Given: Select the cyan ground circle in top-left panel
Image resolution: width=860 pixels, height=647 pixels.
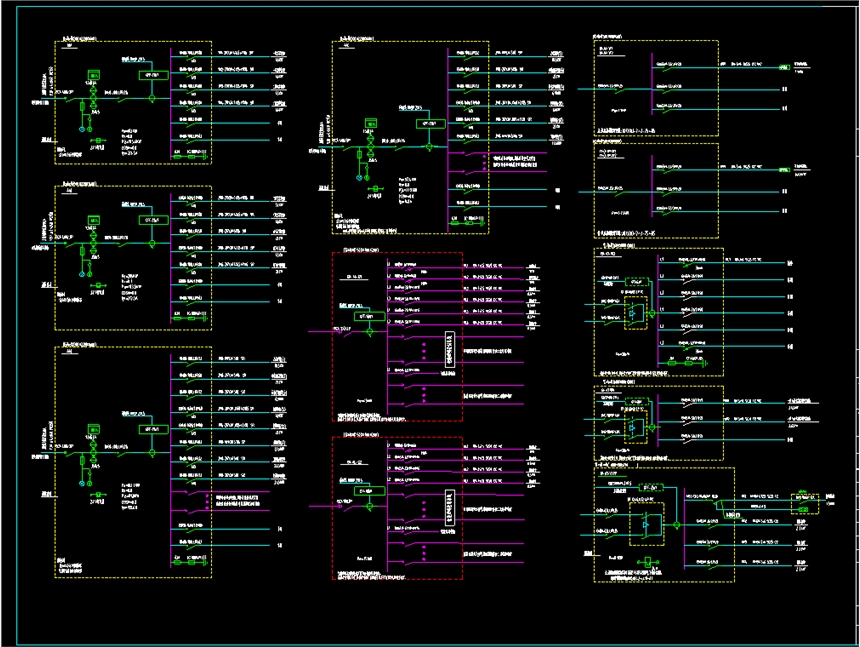Looking at the screenshot, I should (82, 128).
